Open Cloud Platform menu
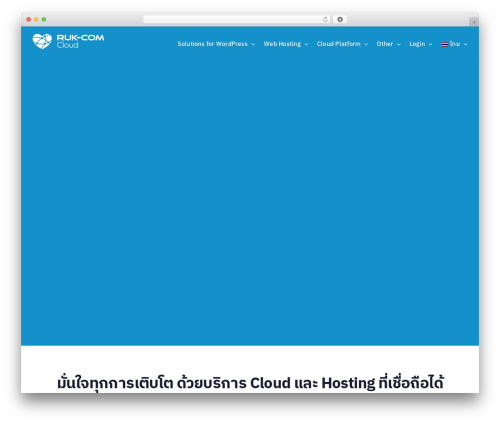Image resolution: width=500 pixels, height=423 pixels. (338, 44)
